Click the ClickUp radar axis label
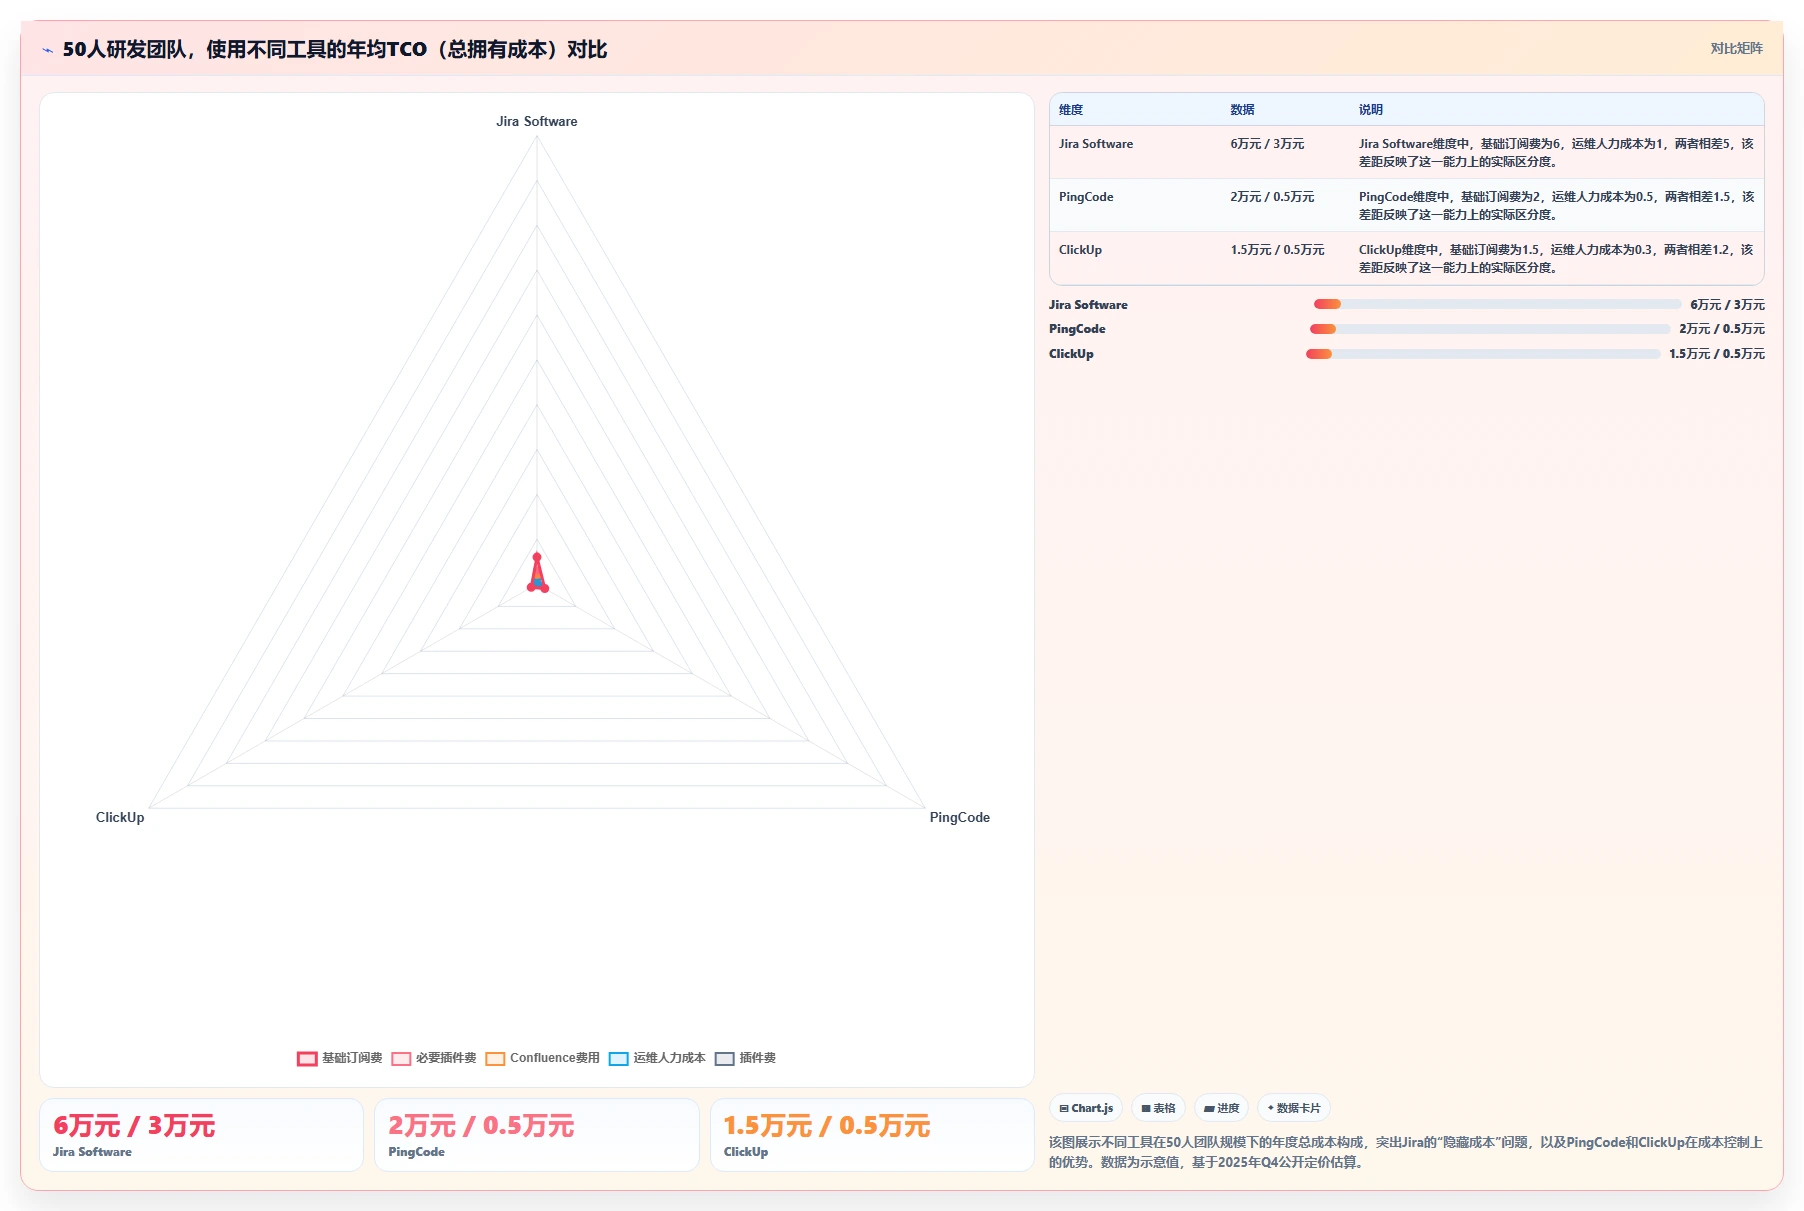The image size is (1804, 1211). click(120, 817)
